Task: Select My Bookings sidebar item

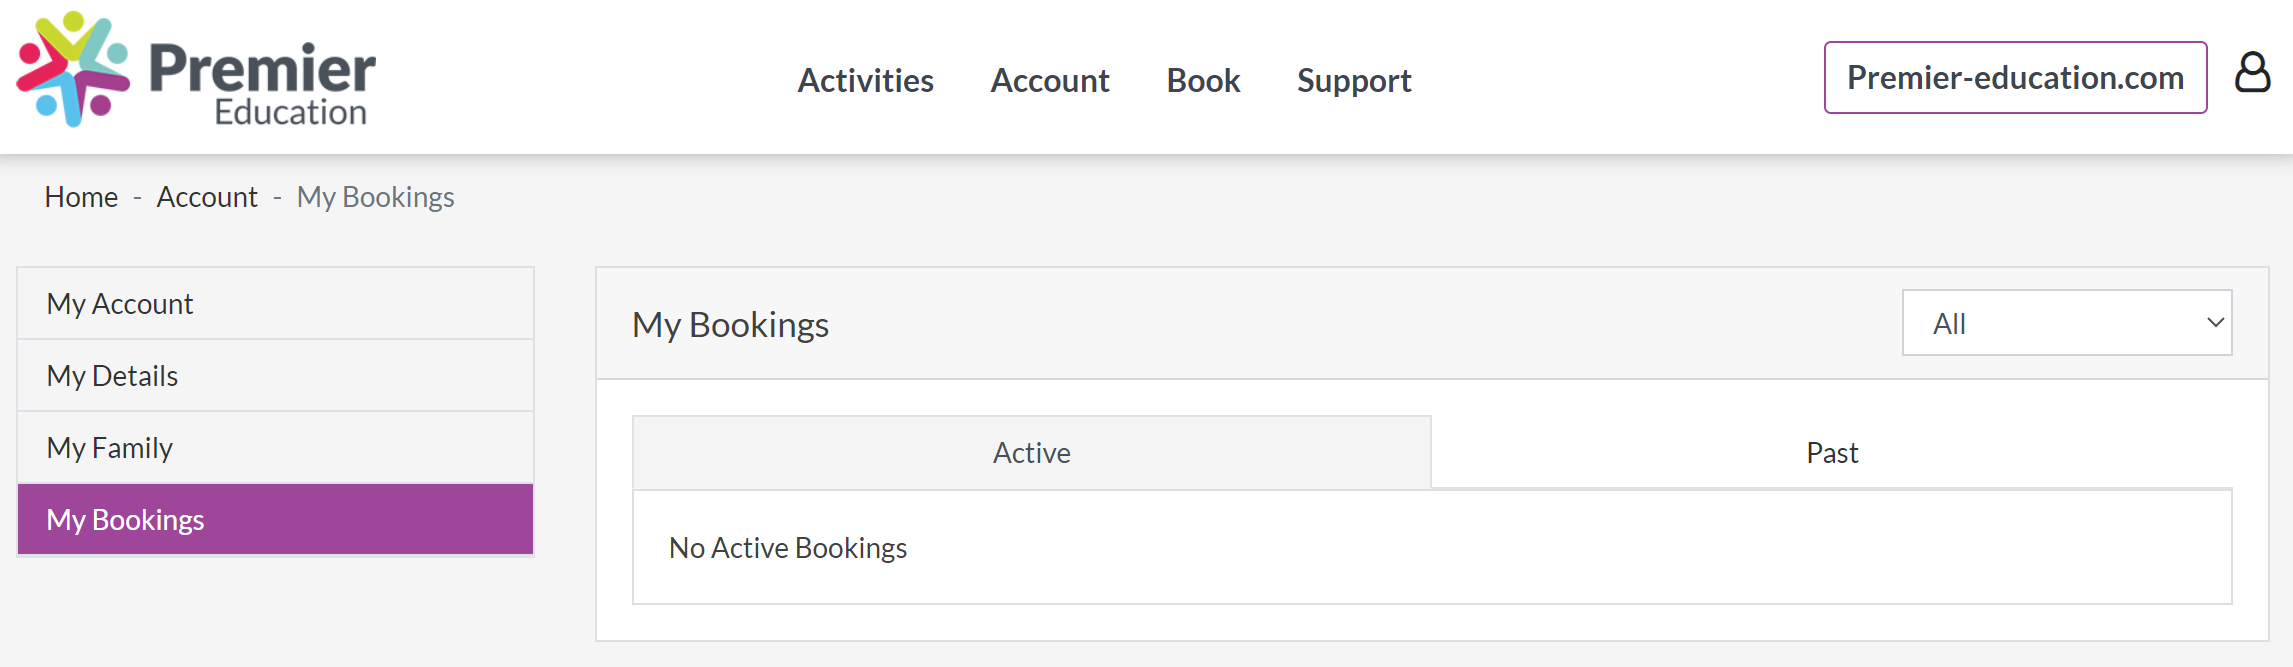Action: [275, 519]
